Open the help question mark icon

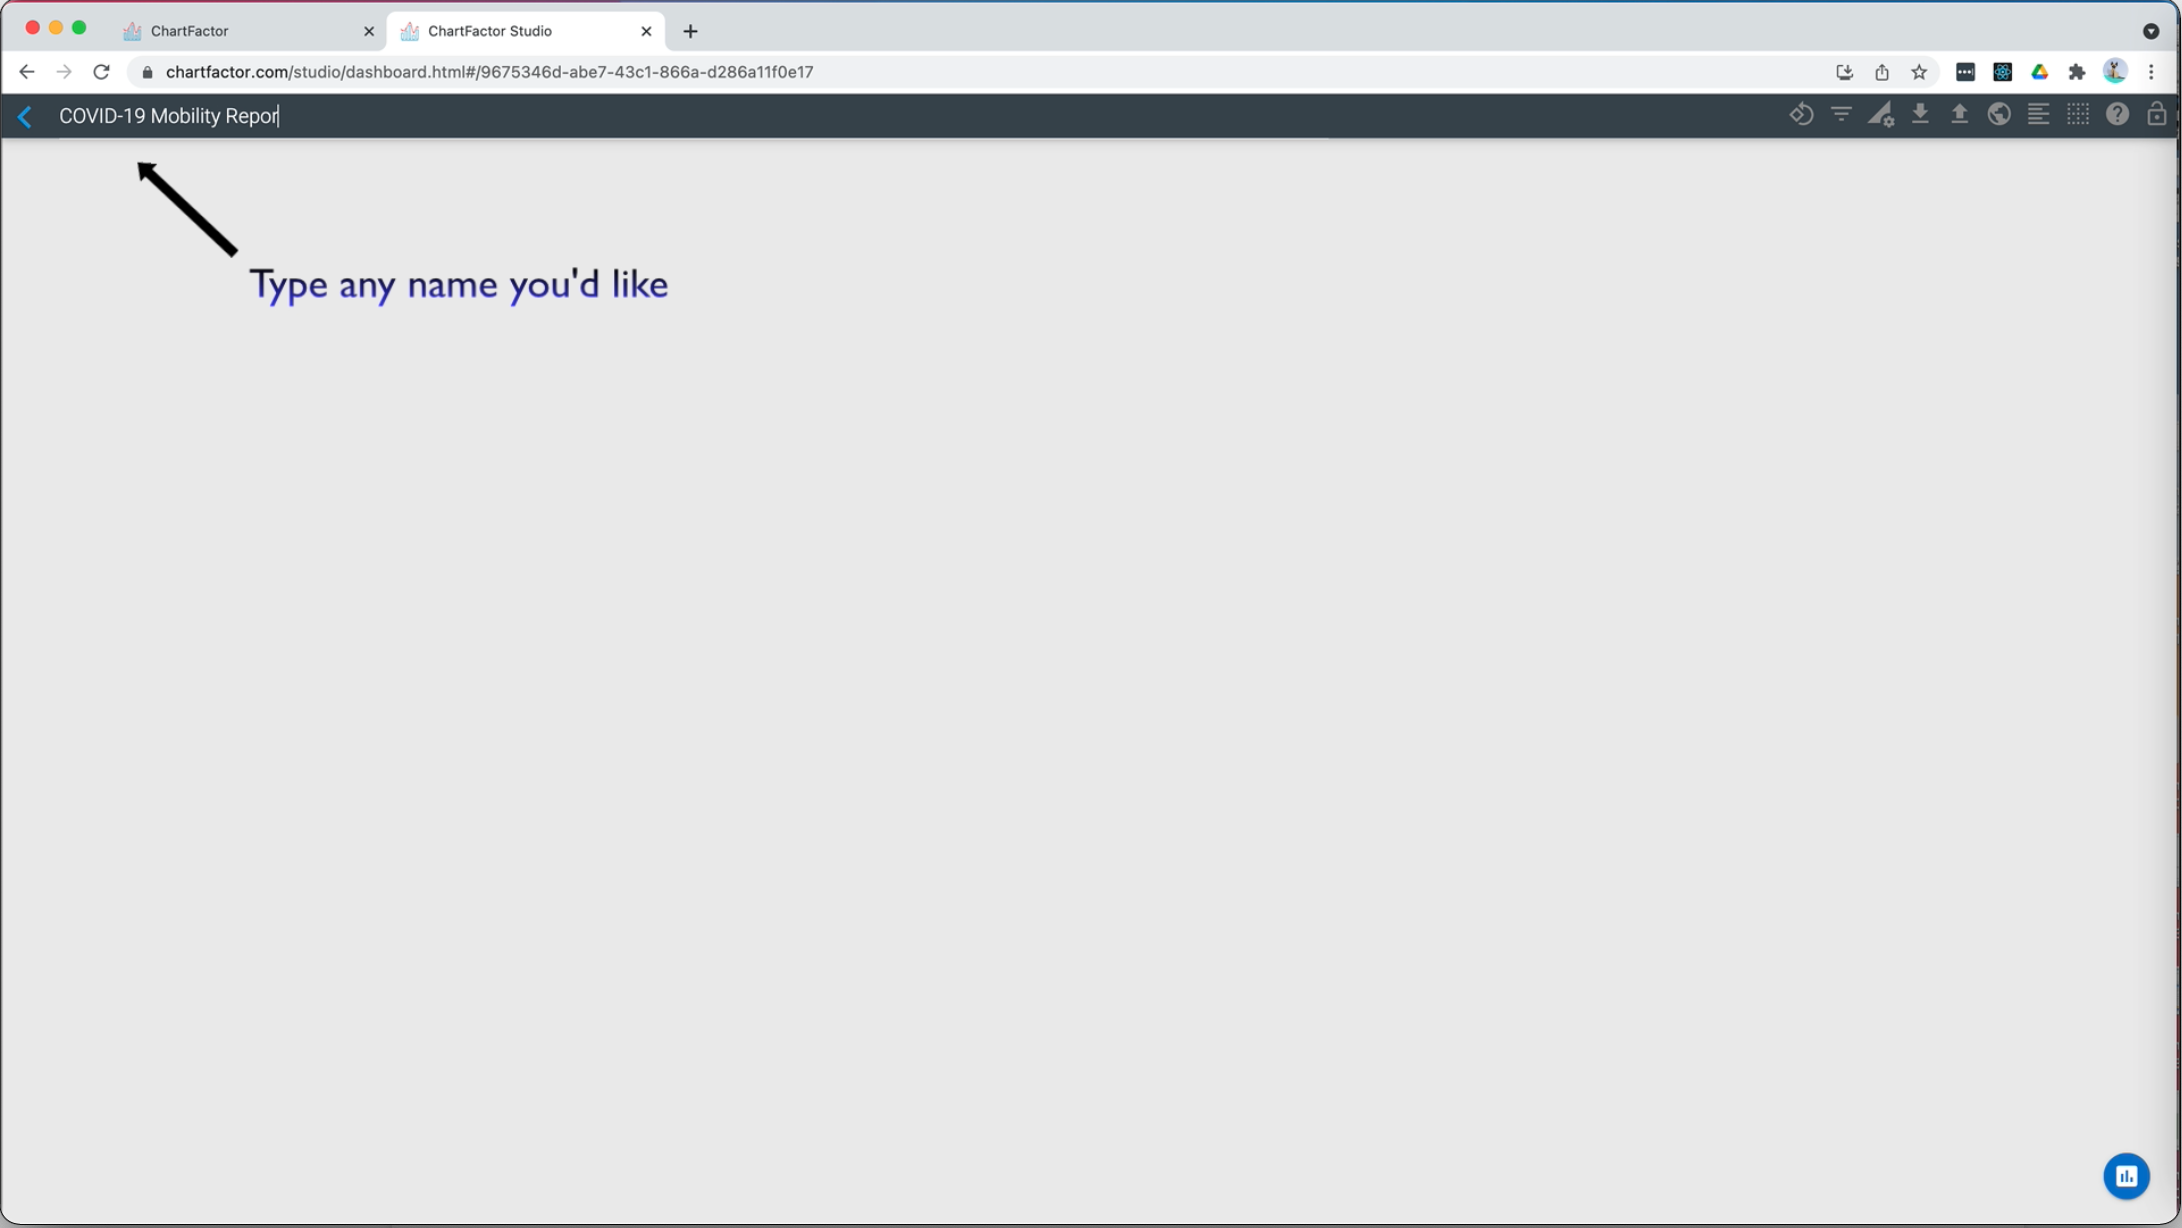pos(2117,115)
